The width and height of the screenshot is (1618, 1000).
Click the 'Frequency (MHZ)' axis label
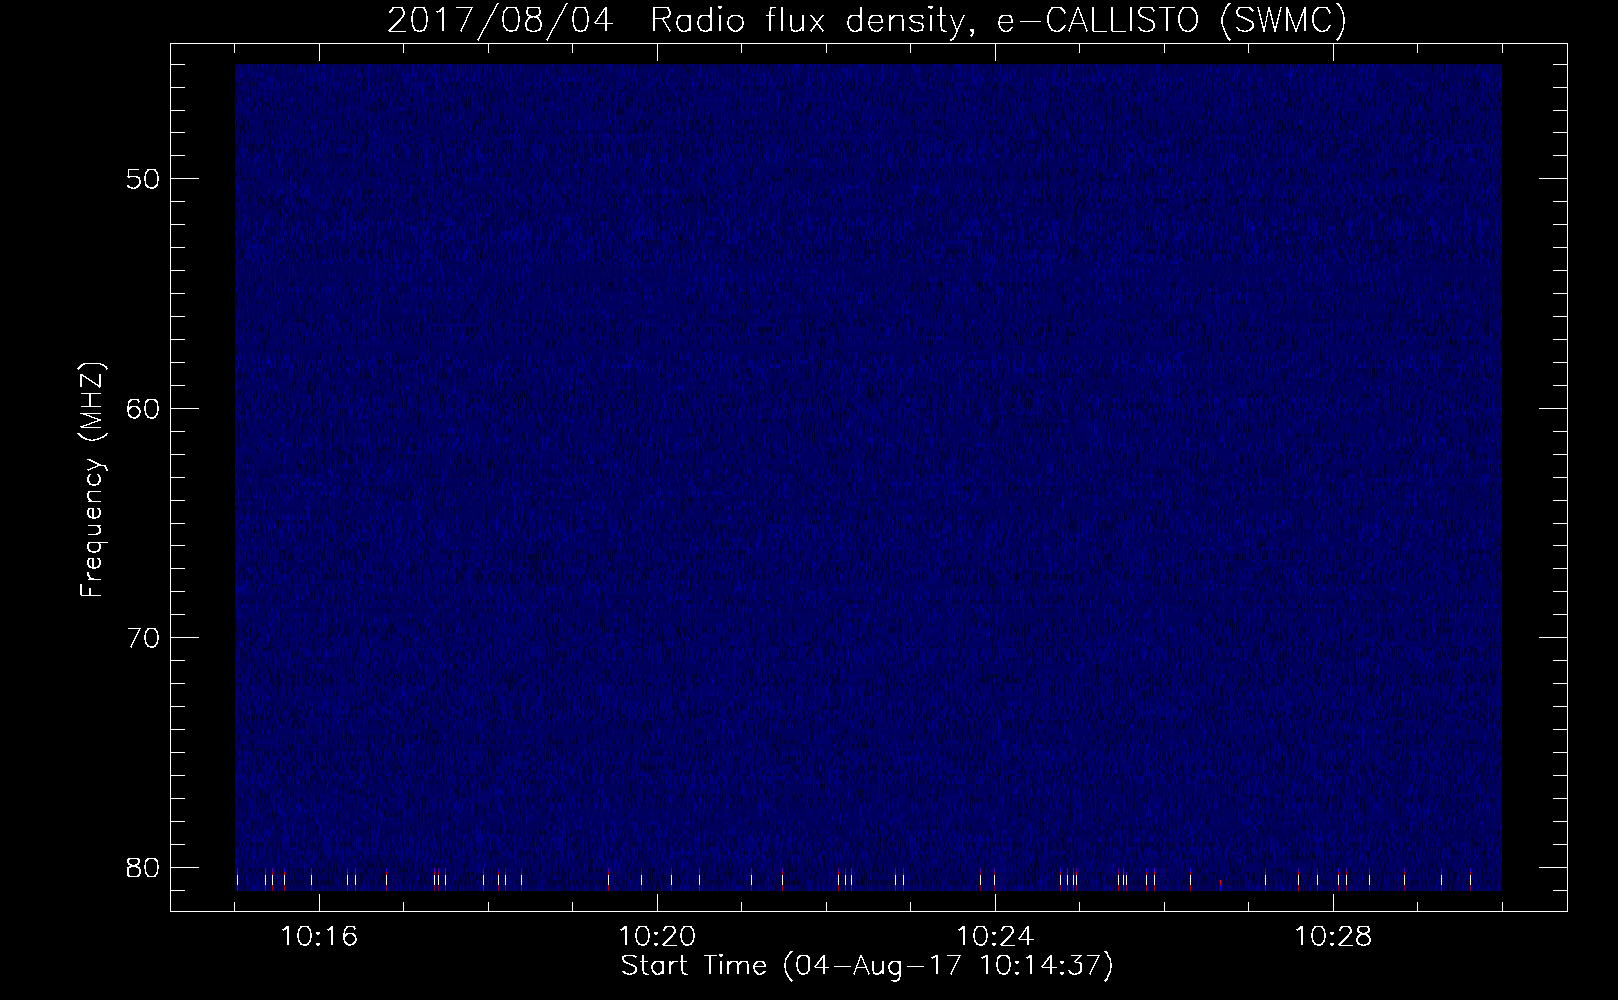pos(93,480)
